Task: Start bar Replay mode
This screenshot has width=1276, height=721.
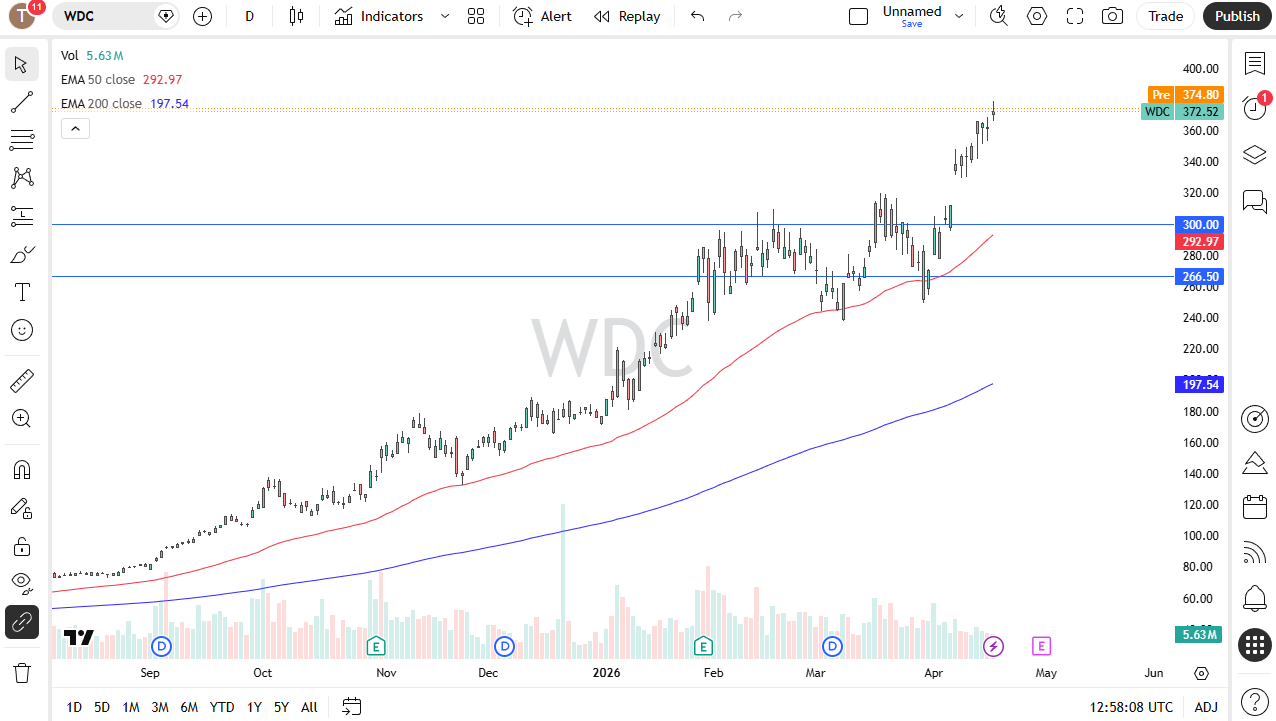Action: (x=627, y=16)
